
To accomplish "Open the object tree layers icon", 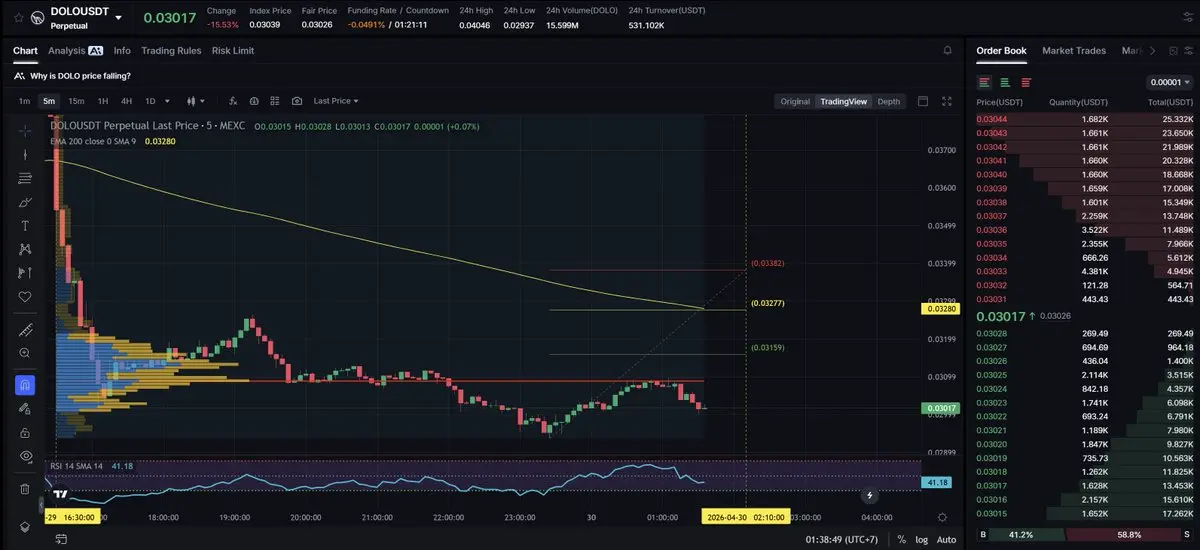I will pyautogui.click(x=25, y=527).
